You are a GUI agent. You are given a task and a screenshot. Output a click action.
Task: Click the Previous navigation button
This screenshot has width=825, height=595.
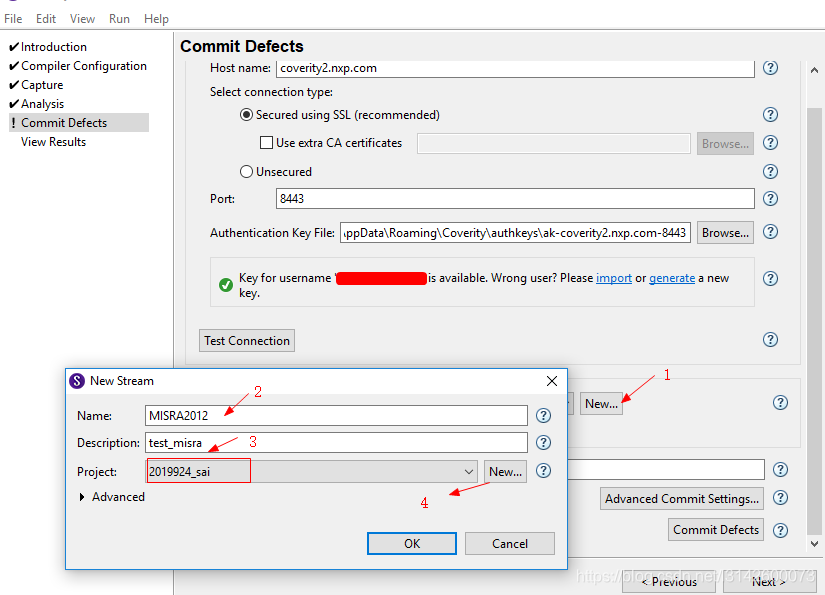pyautogui.click(x=669, y=582)
